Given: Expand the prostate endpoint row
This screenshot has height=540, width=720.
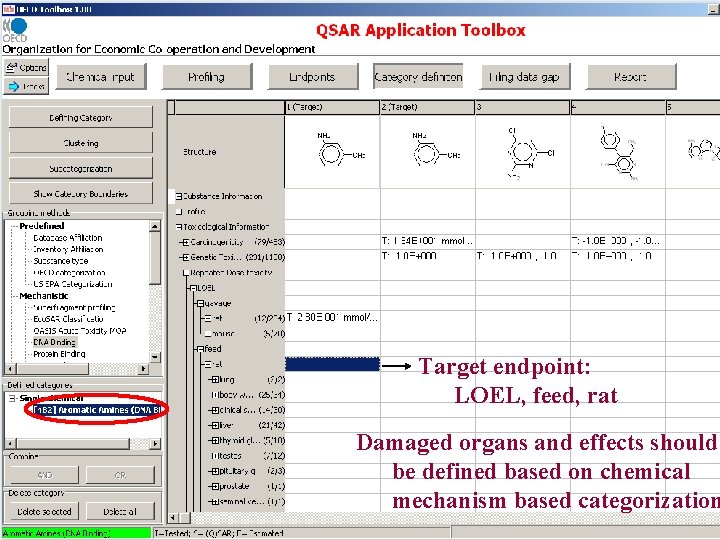Looking at the screenshot, I should [x=215, y=486].
